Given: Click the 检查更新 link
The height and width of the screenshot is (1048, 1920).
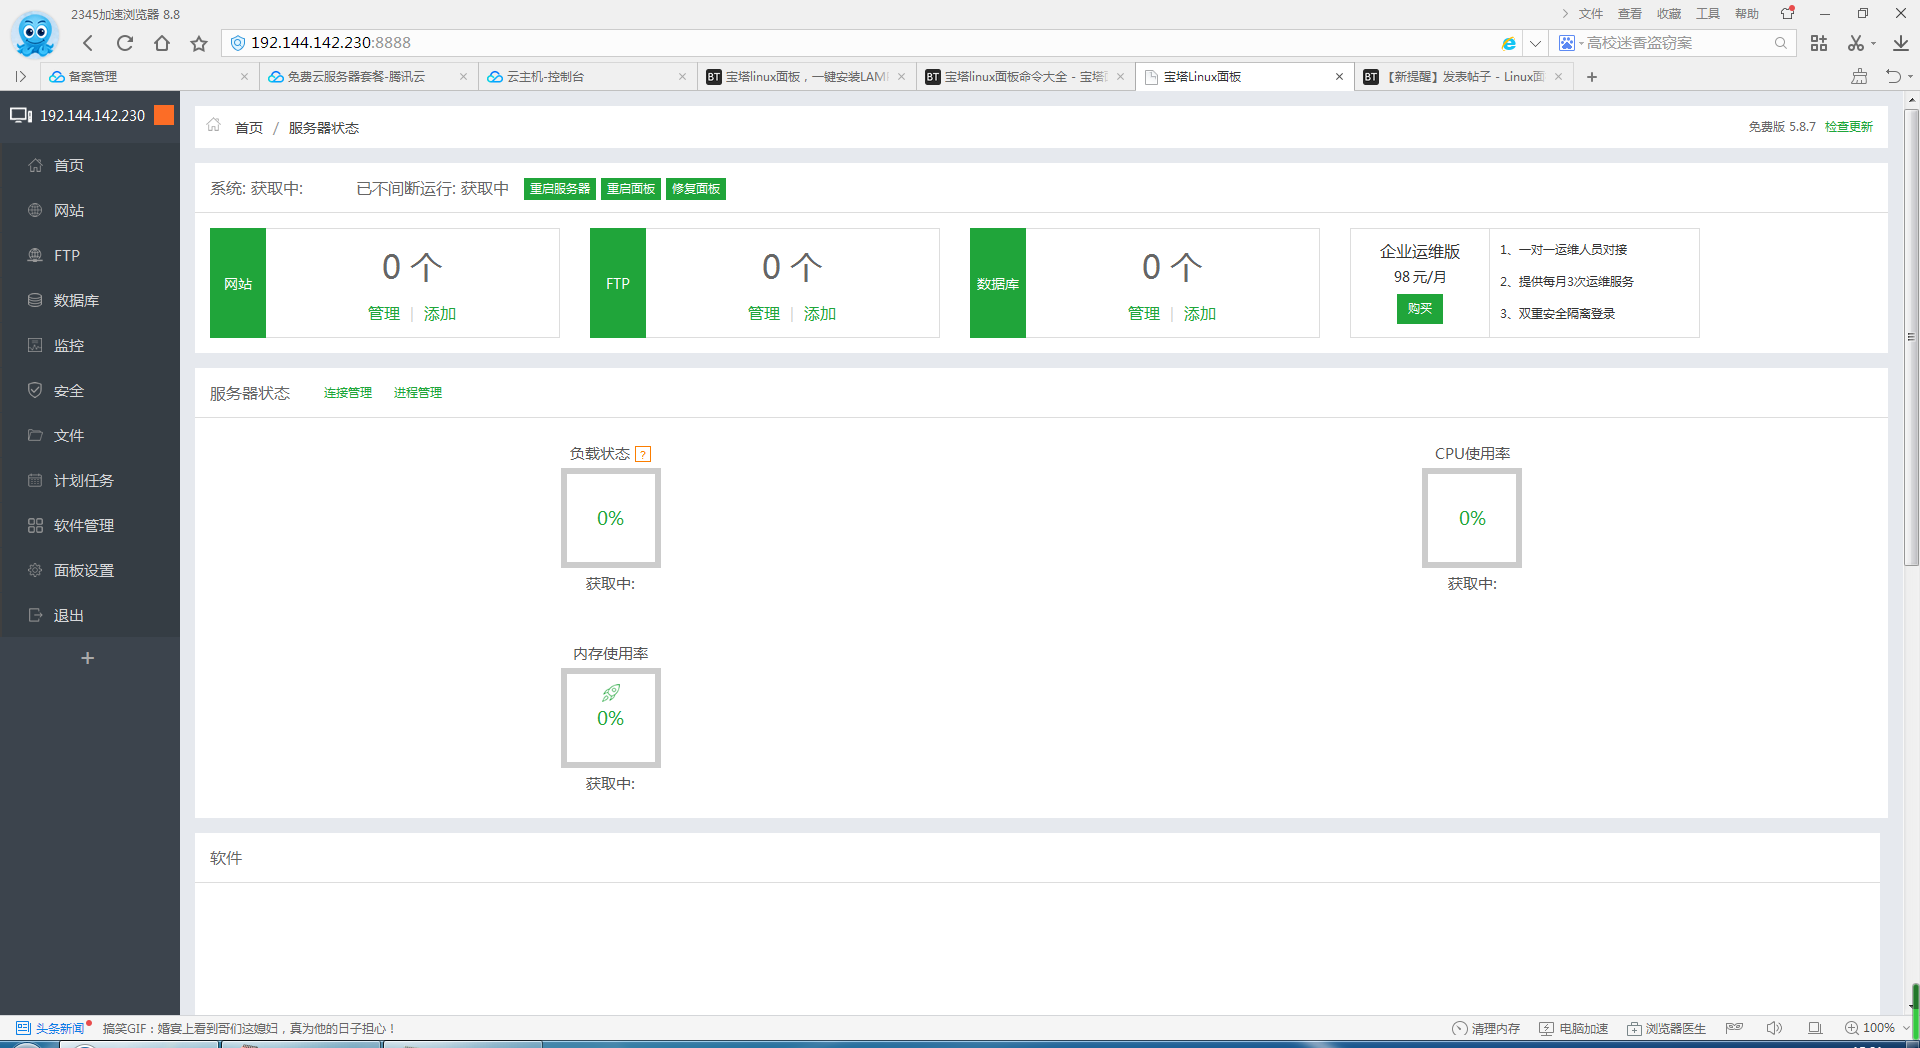Looking at the screenshot, I should coord(1848,127).
